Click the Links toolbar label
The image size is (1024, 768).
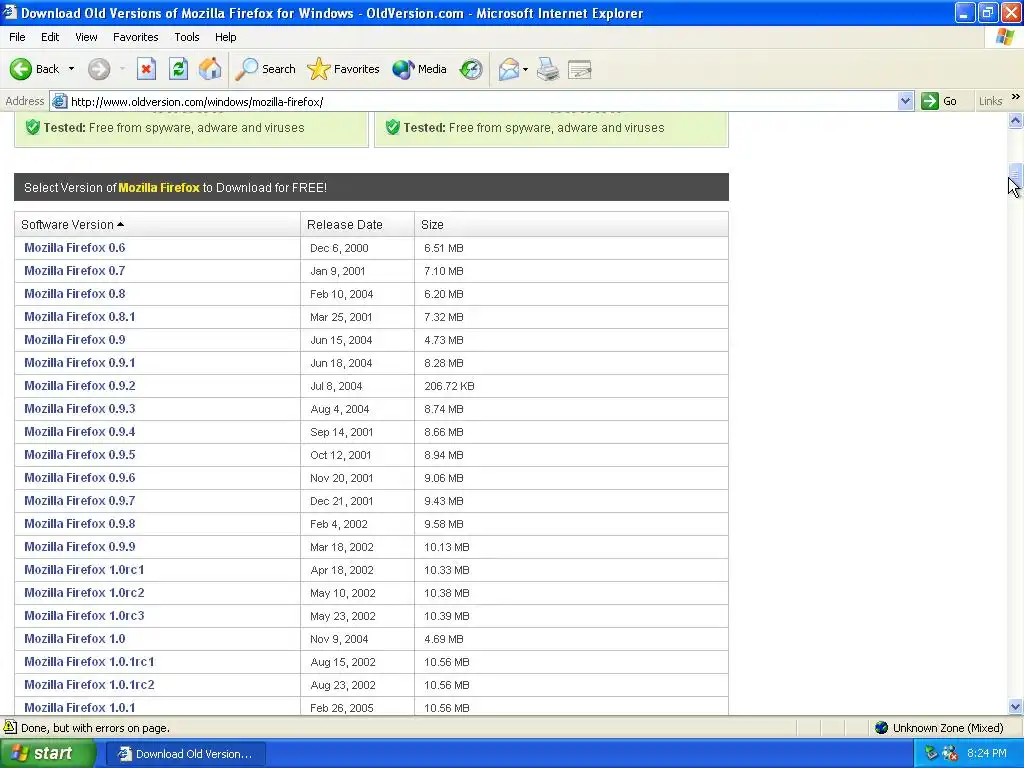pos(990,101)
